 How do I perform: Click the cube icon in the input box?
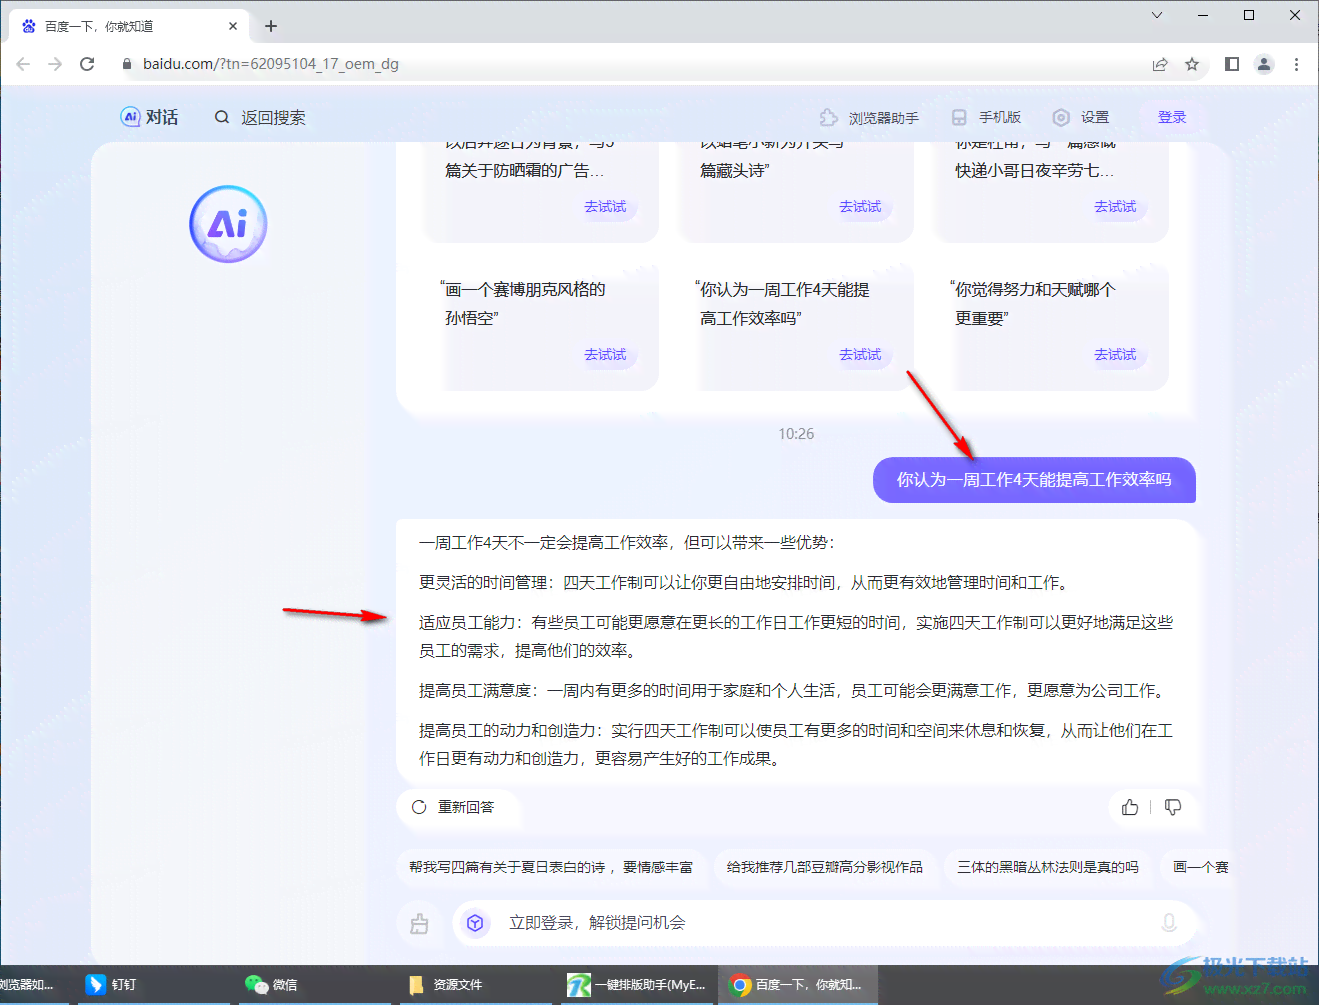pyautogui.click(x=476, y=923)
